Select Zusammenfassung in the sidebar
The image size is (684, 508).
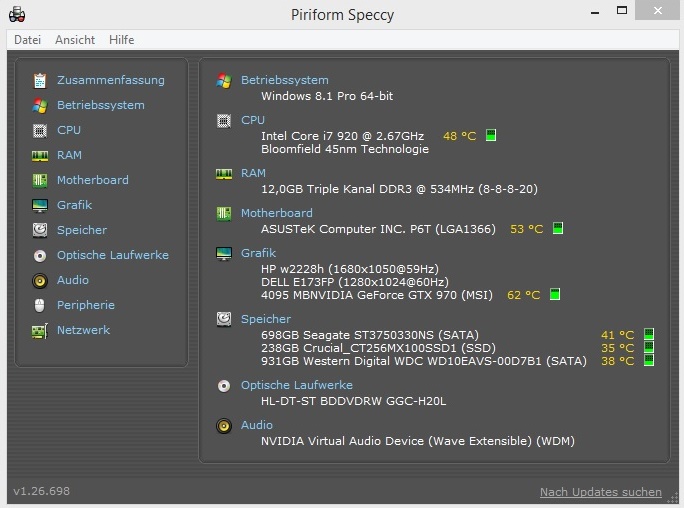[x=111, y=80]
